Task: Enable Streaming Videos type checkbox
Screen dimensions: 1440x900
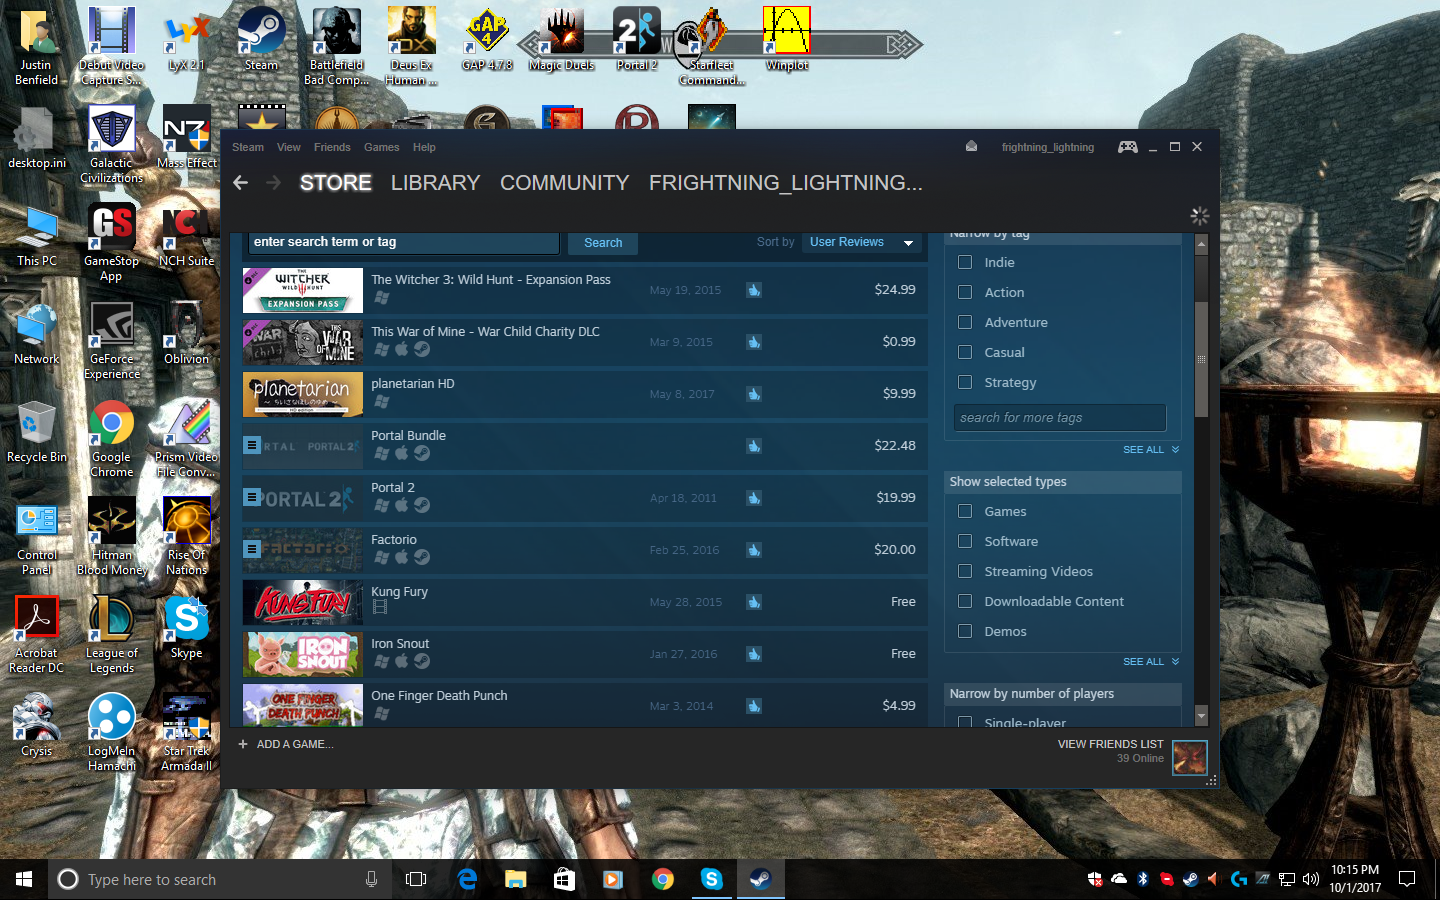Action: pos(965,571)
